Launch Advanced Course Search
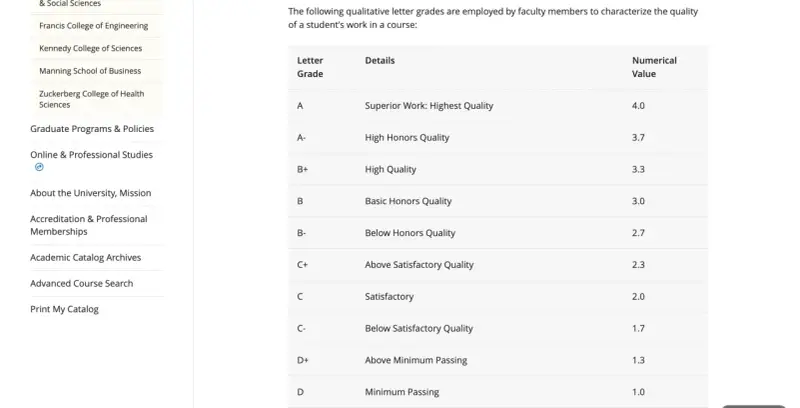Screen dimensions: 800x408 point(82,284)
